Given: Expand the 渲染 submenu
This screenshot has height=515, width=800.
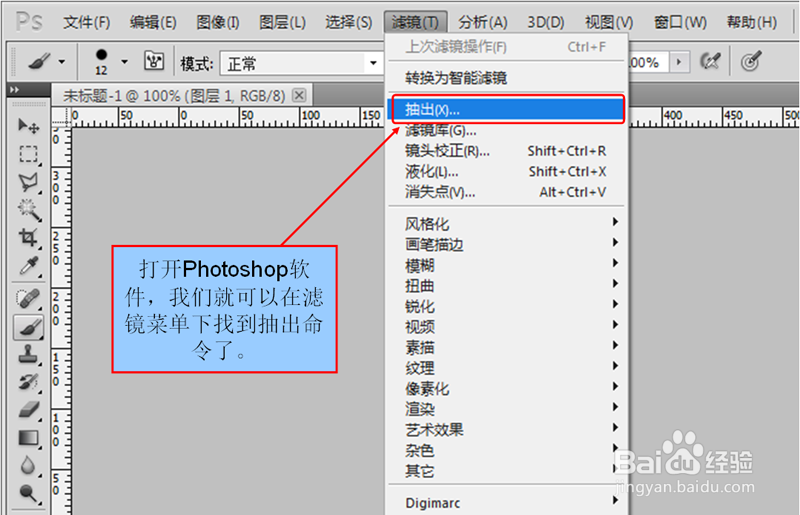Looking at the screenshot, I should click(x=506, y=409).
